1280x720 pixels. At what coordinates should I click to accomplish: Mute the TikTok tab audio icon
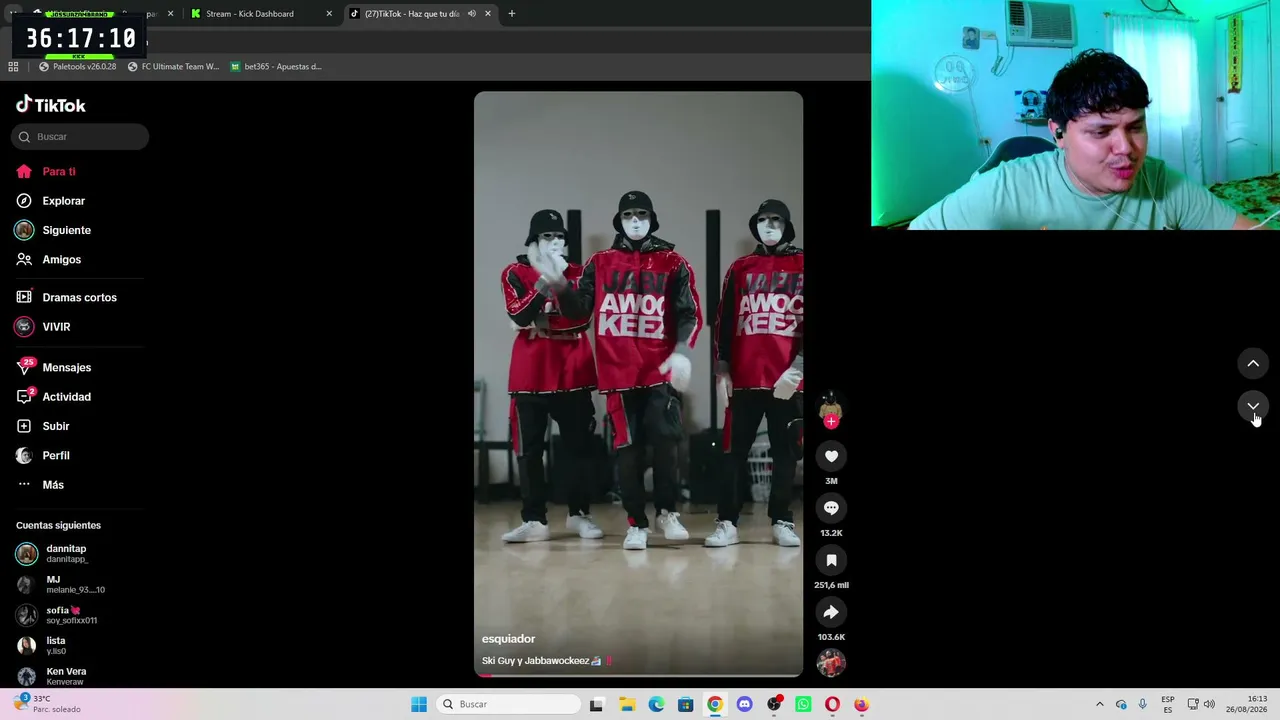click(x=472, y=14)
